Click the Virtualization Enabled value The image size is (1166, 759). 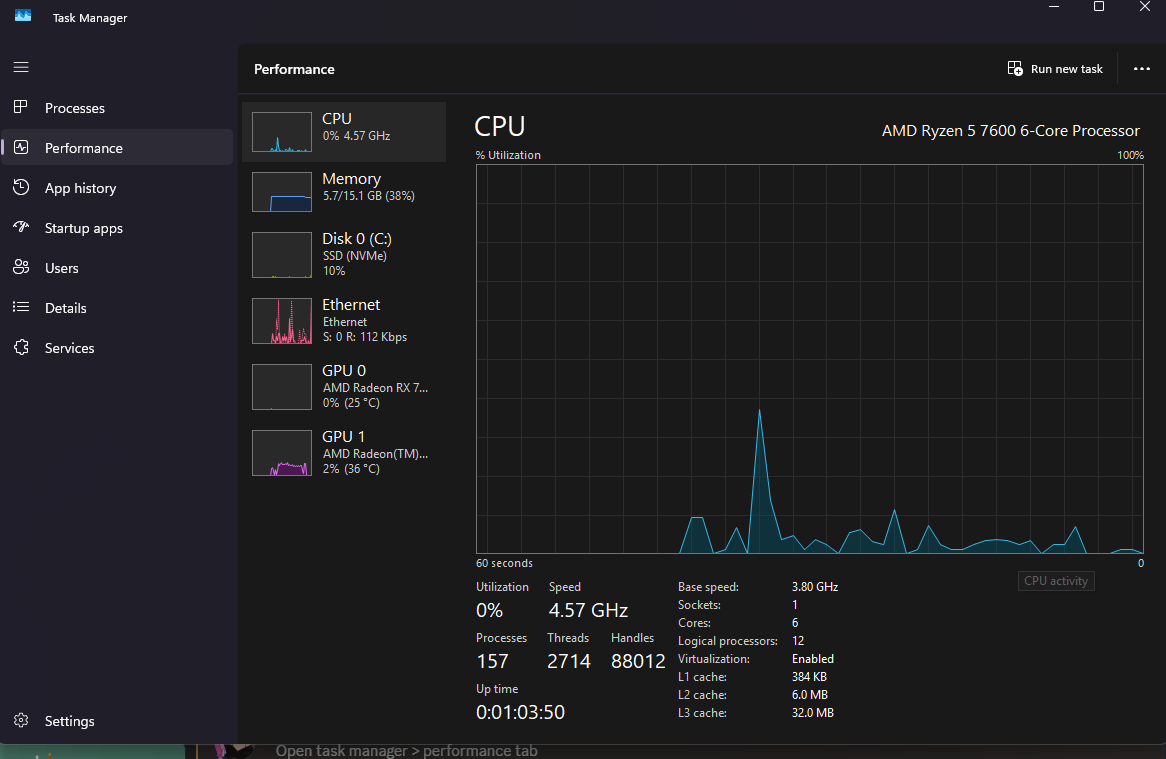[x=813, y=659]
